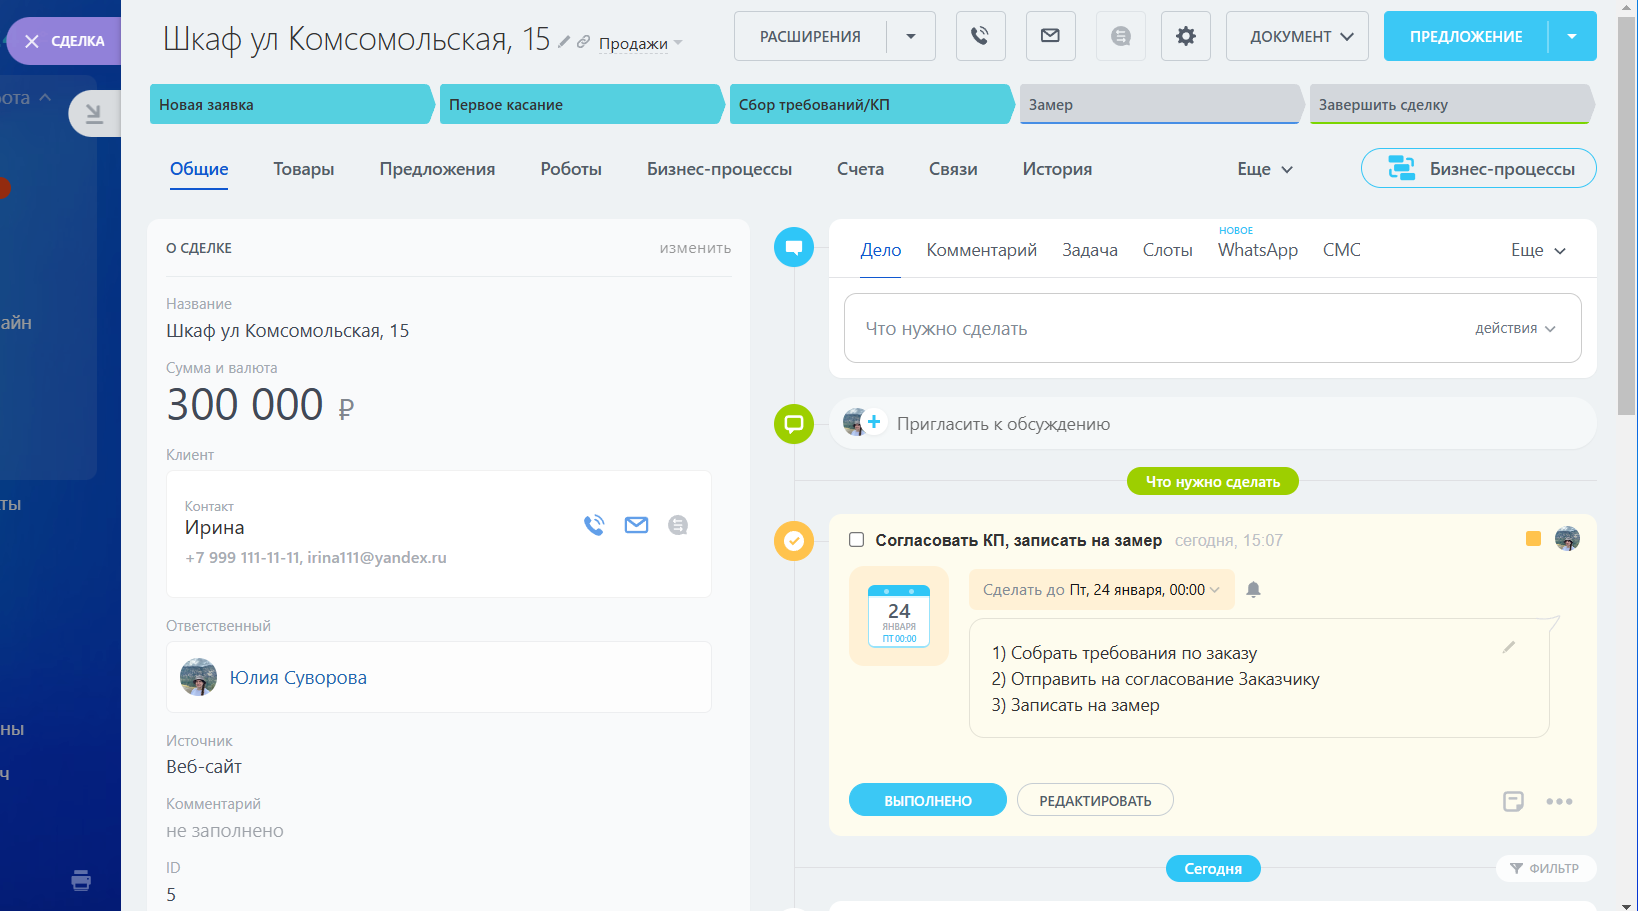The width and height of the screenshot is (1638, 911).
Task: Edit task description with the pencil icon
Action: 1509,647
